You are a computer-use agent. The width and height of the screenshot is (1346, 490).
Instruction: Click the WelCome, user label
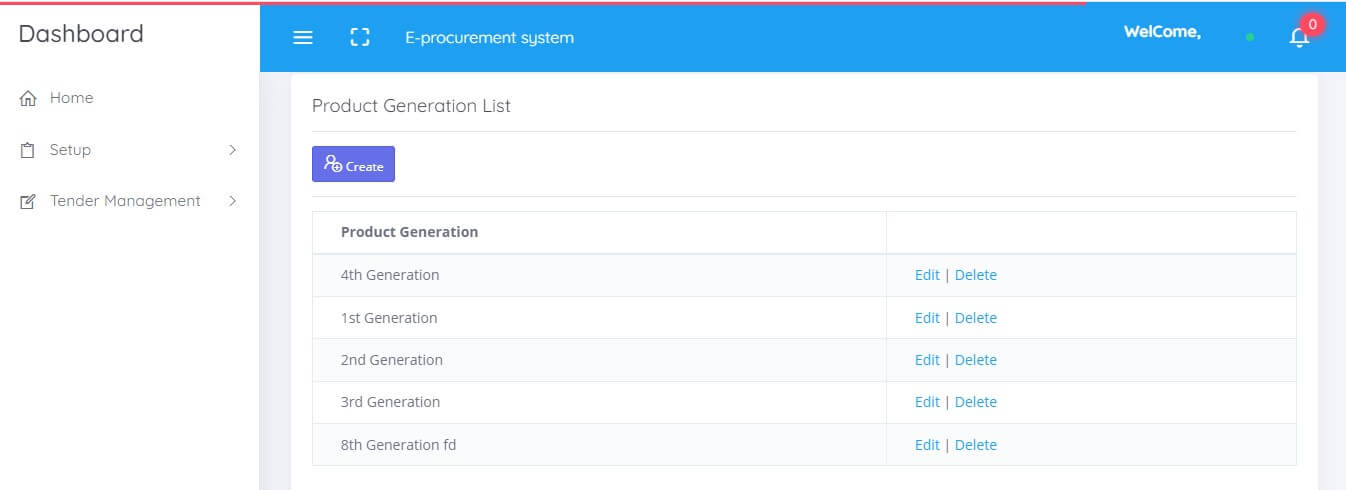point(1162,32)
